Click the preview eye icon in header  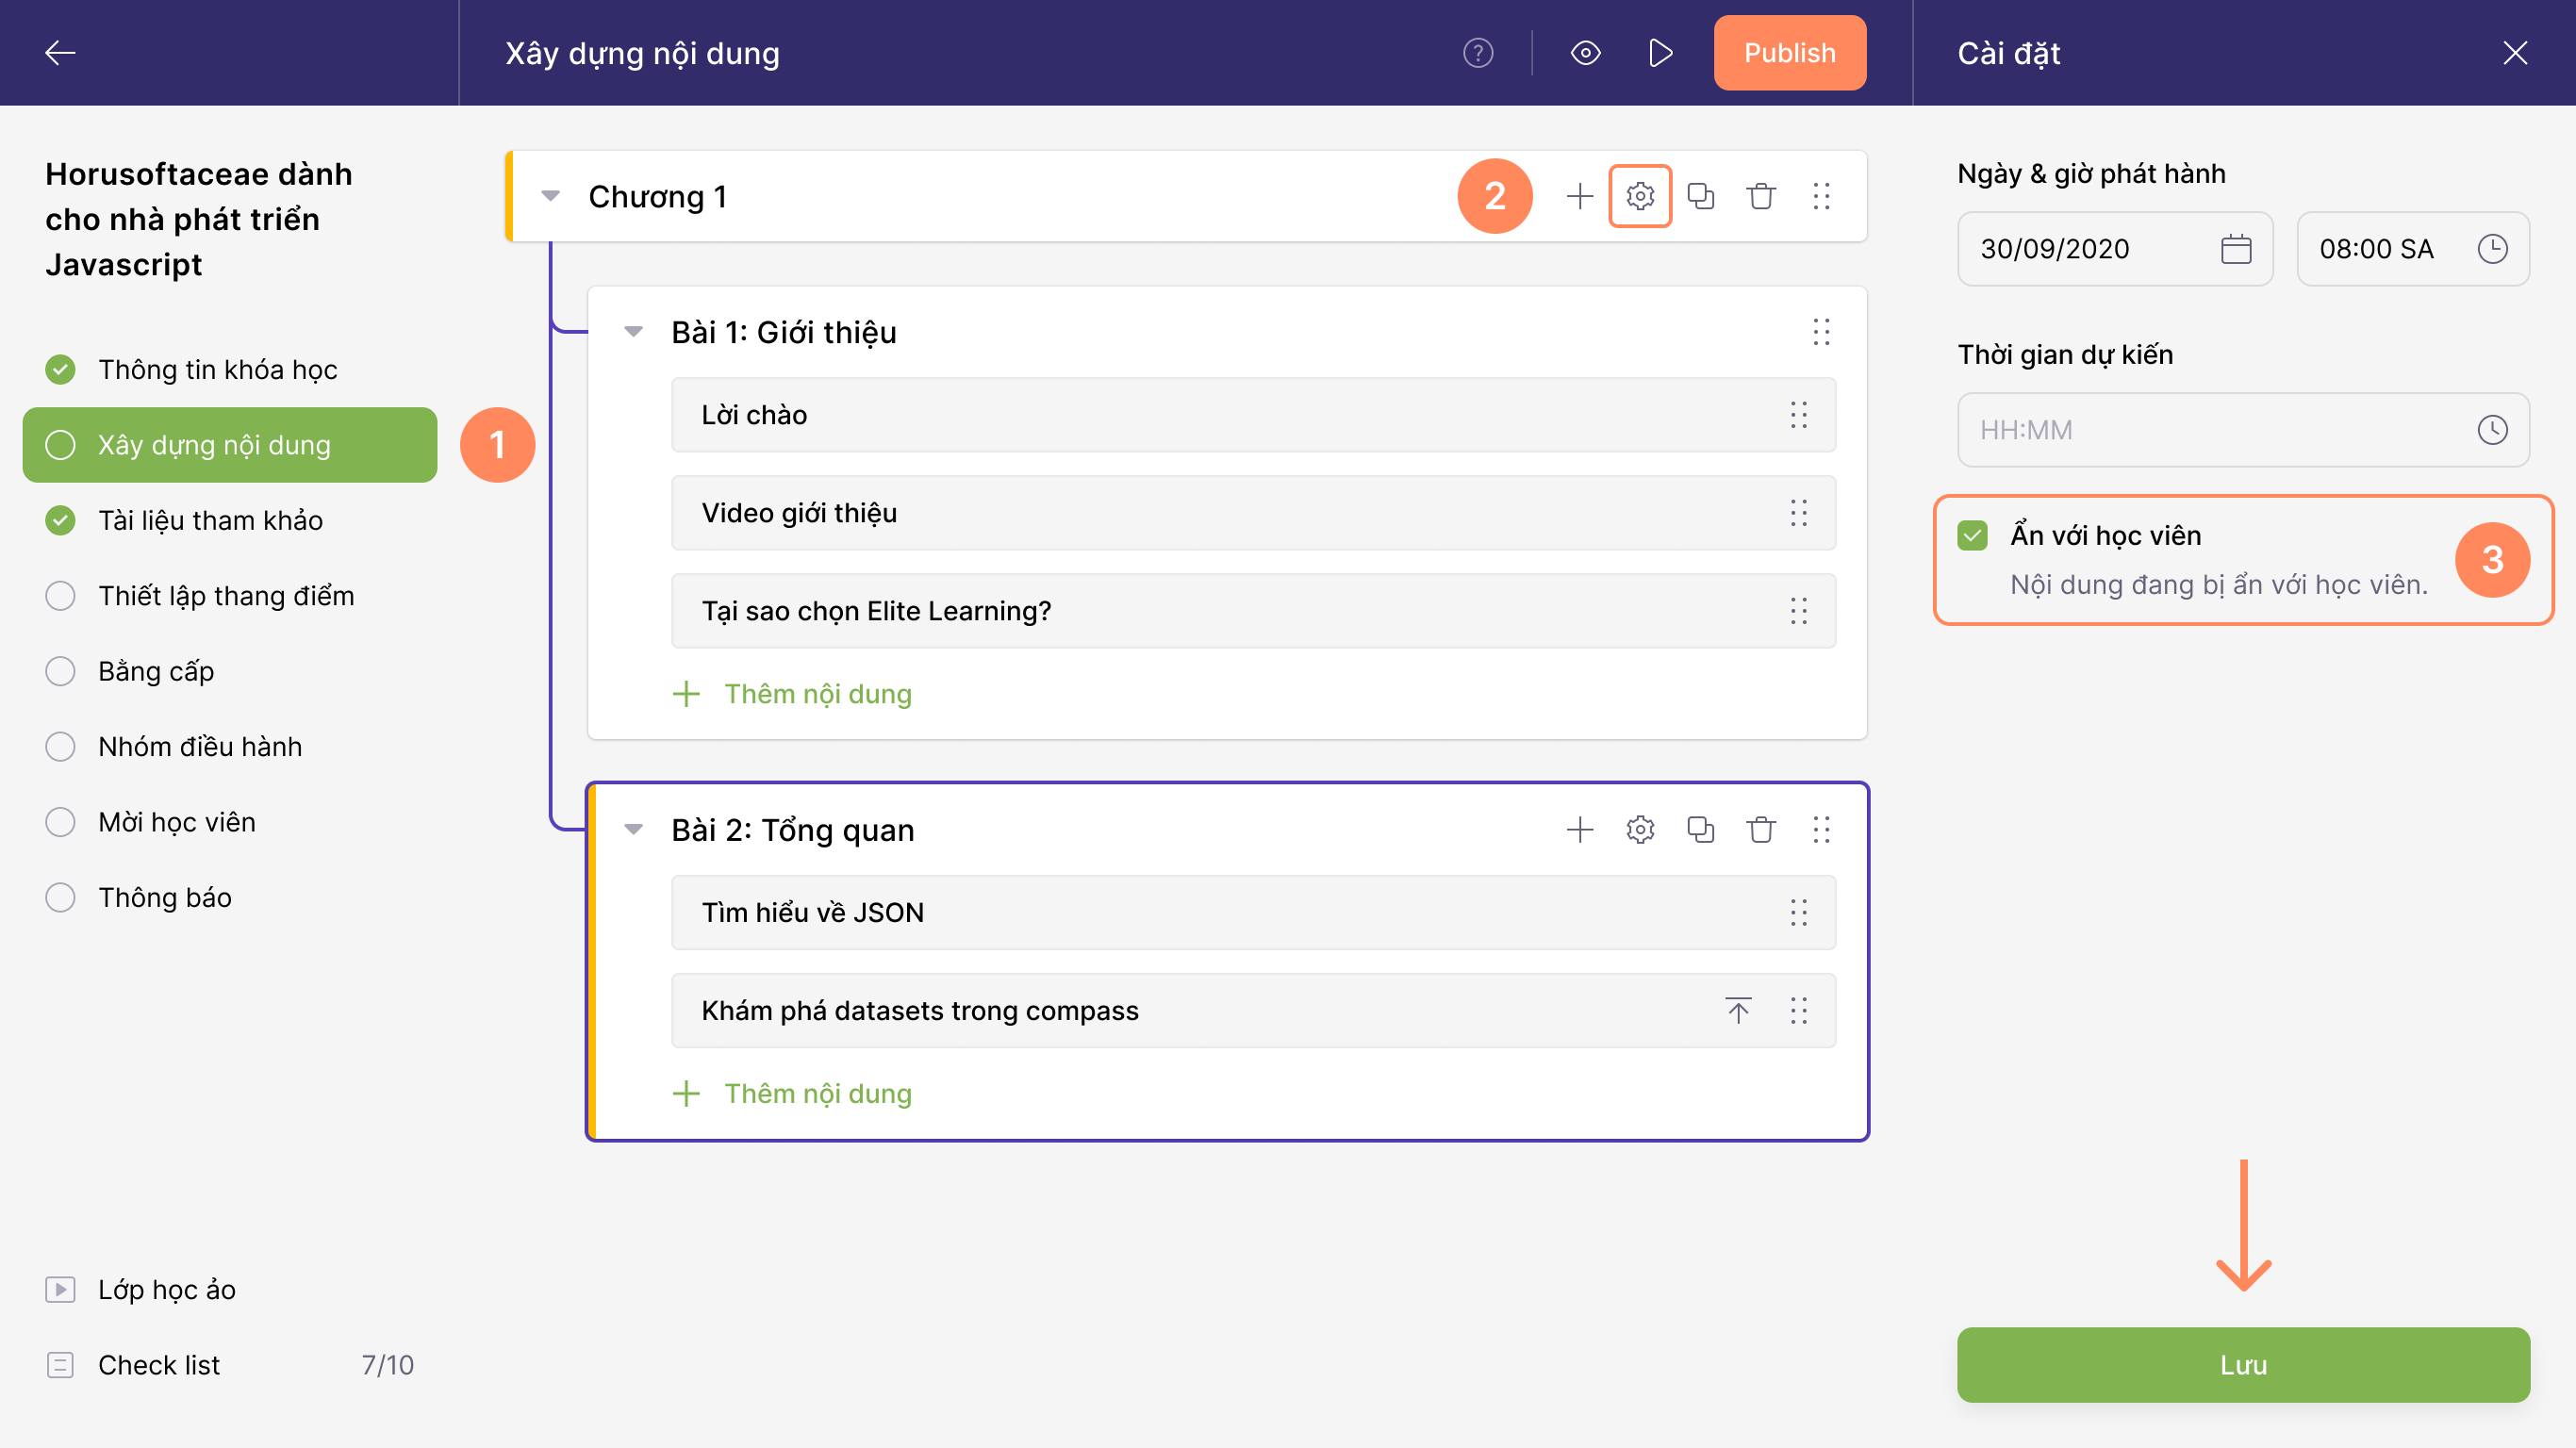coord(1585,53)
